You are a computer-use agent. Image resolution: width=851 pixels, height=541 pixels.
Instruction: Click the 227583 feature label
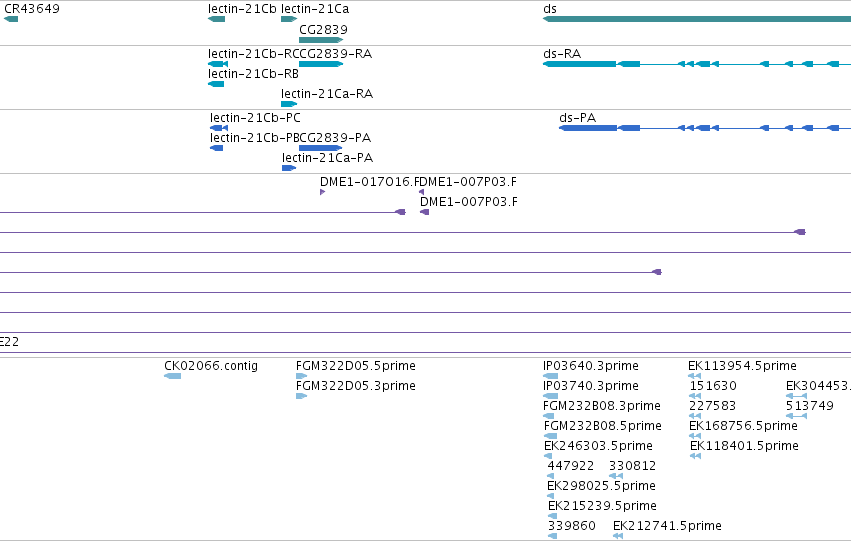tap(713, 406)
